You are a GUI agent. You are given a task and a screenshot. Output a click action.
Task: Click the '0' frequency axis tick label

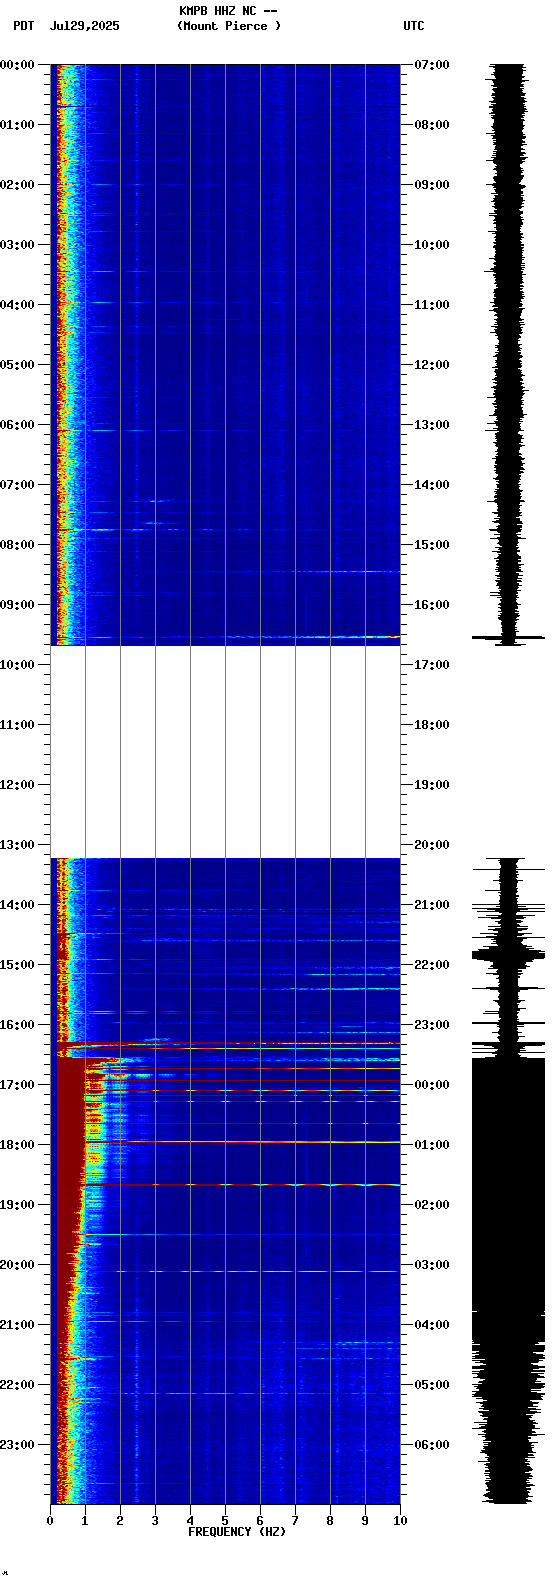[50, 1521]
